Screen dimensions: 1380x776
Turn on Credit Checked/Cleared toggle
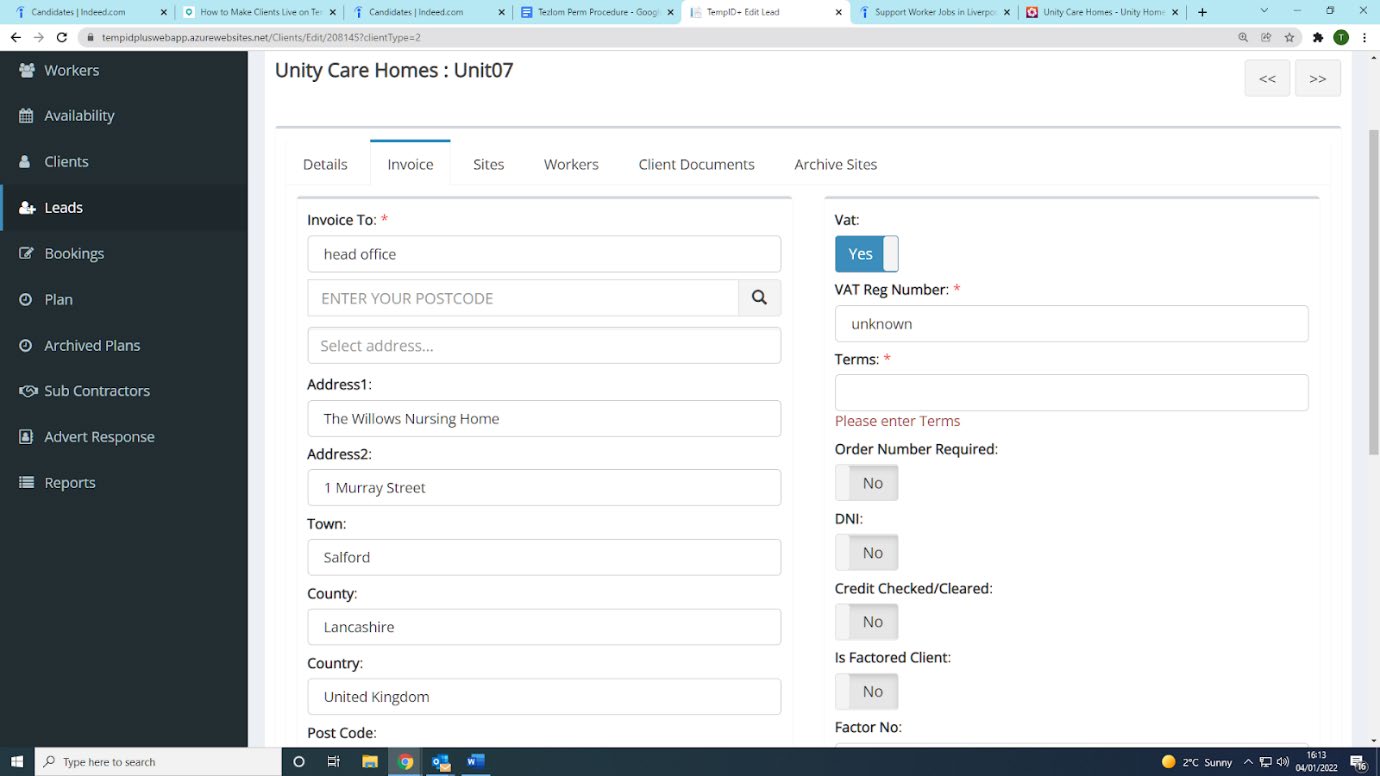tap(866, 622)
